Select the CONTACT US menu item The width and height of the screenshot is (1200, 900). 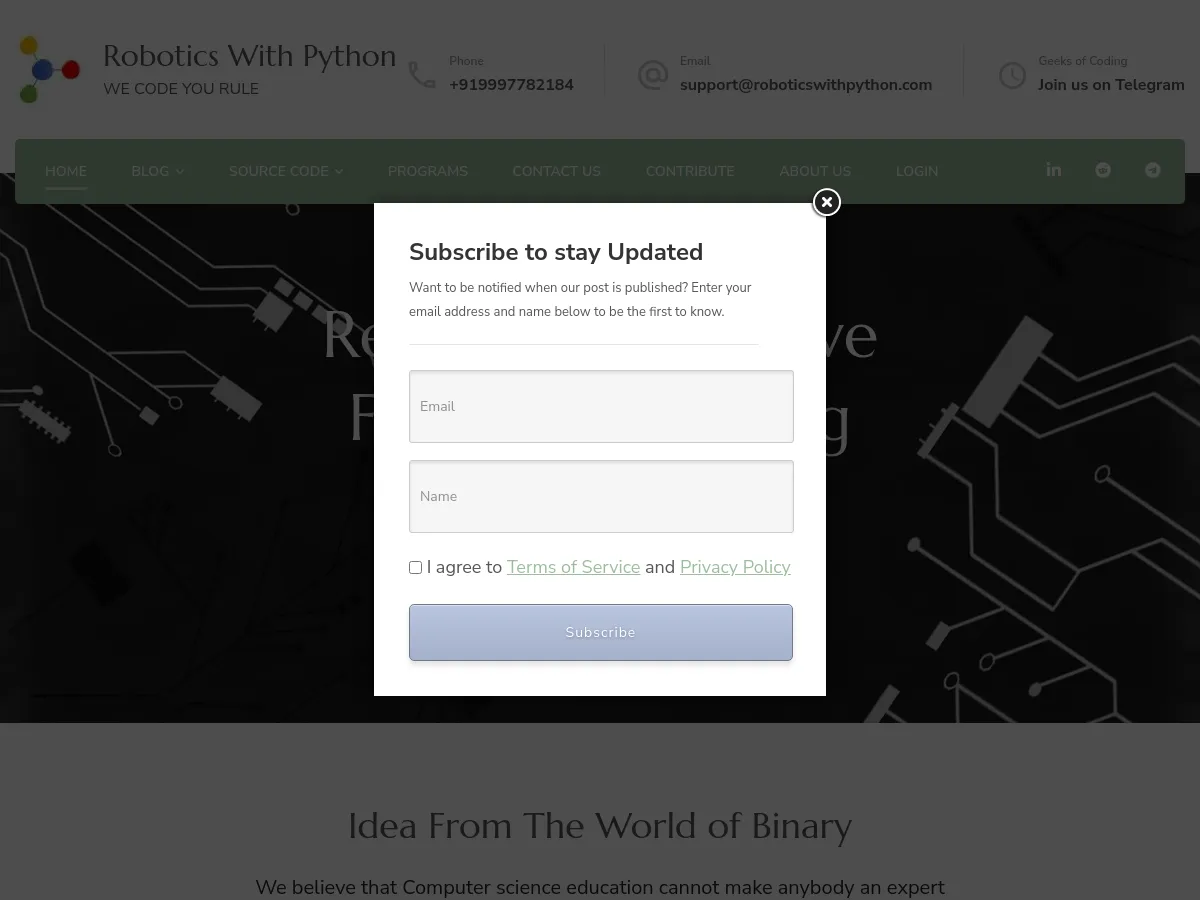point(556,171)
